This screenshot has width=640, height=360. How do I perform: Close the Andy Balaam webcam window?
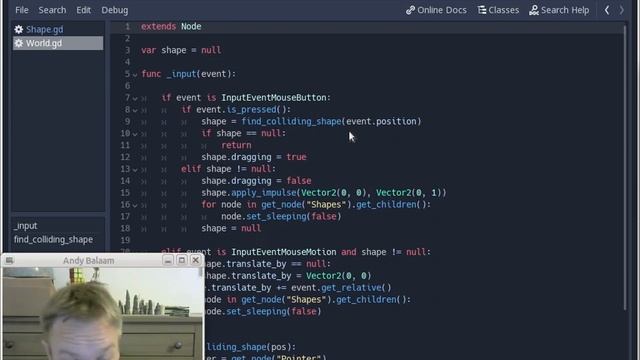point(196,260)
